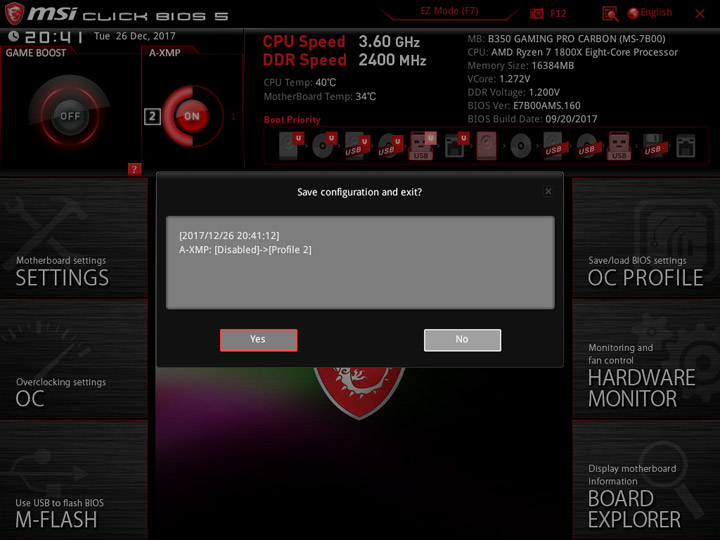The image size is (720, 540).
Task: Select the UEFI network boot icon
Action: point(456,146)
